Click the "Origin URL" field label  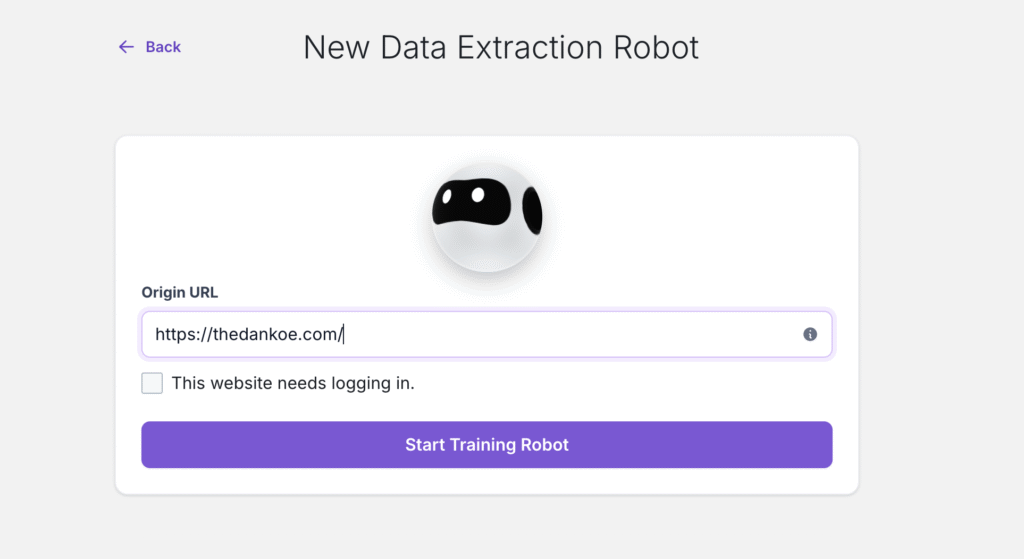(x=180, y=293)
